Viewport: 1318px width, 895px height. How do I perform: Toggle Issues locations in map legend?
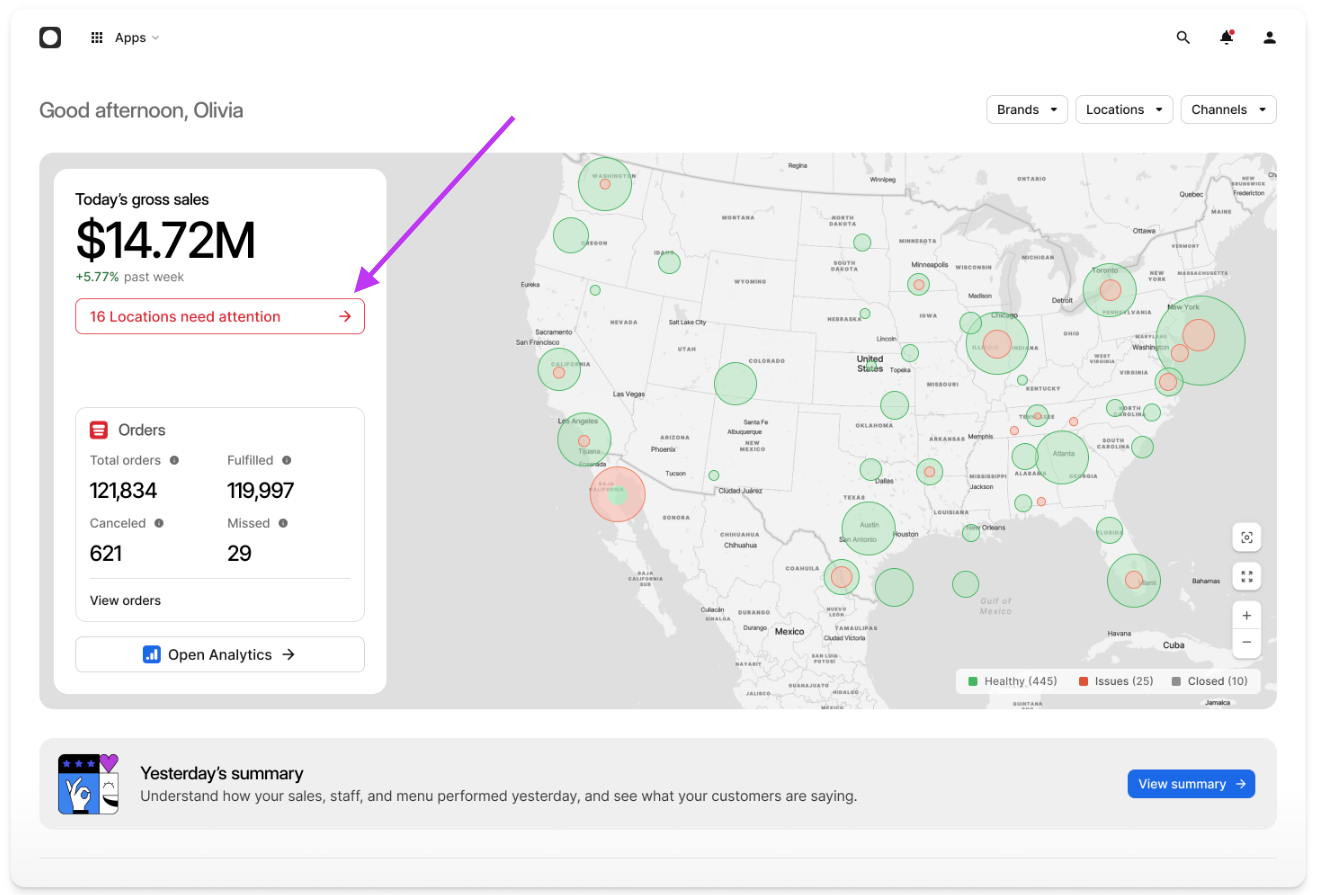point(1115,681)
